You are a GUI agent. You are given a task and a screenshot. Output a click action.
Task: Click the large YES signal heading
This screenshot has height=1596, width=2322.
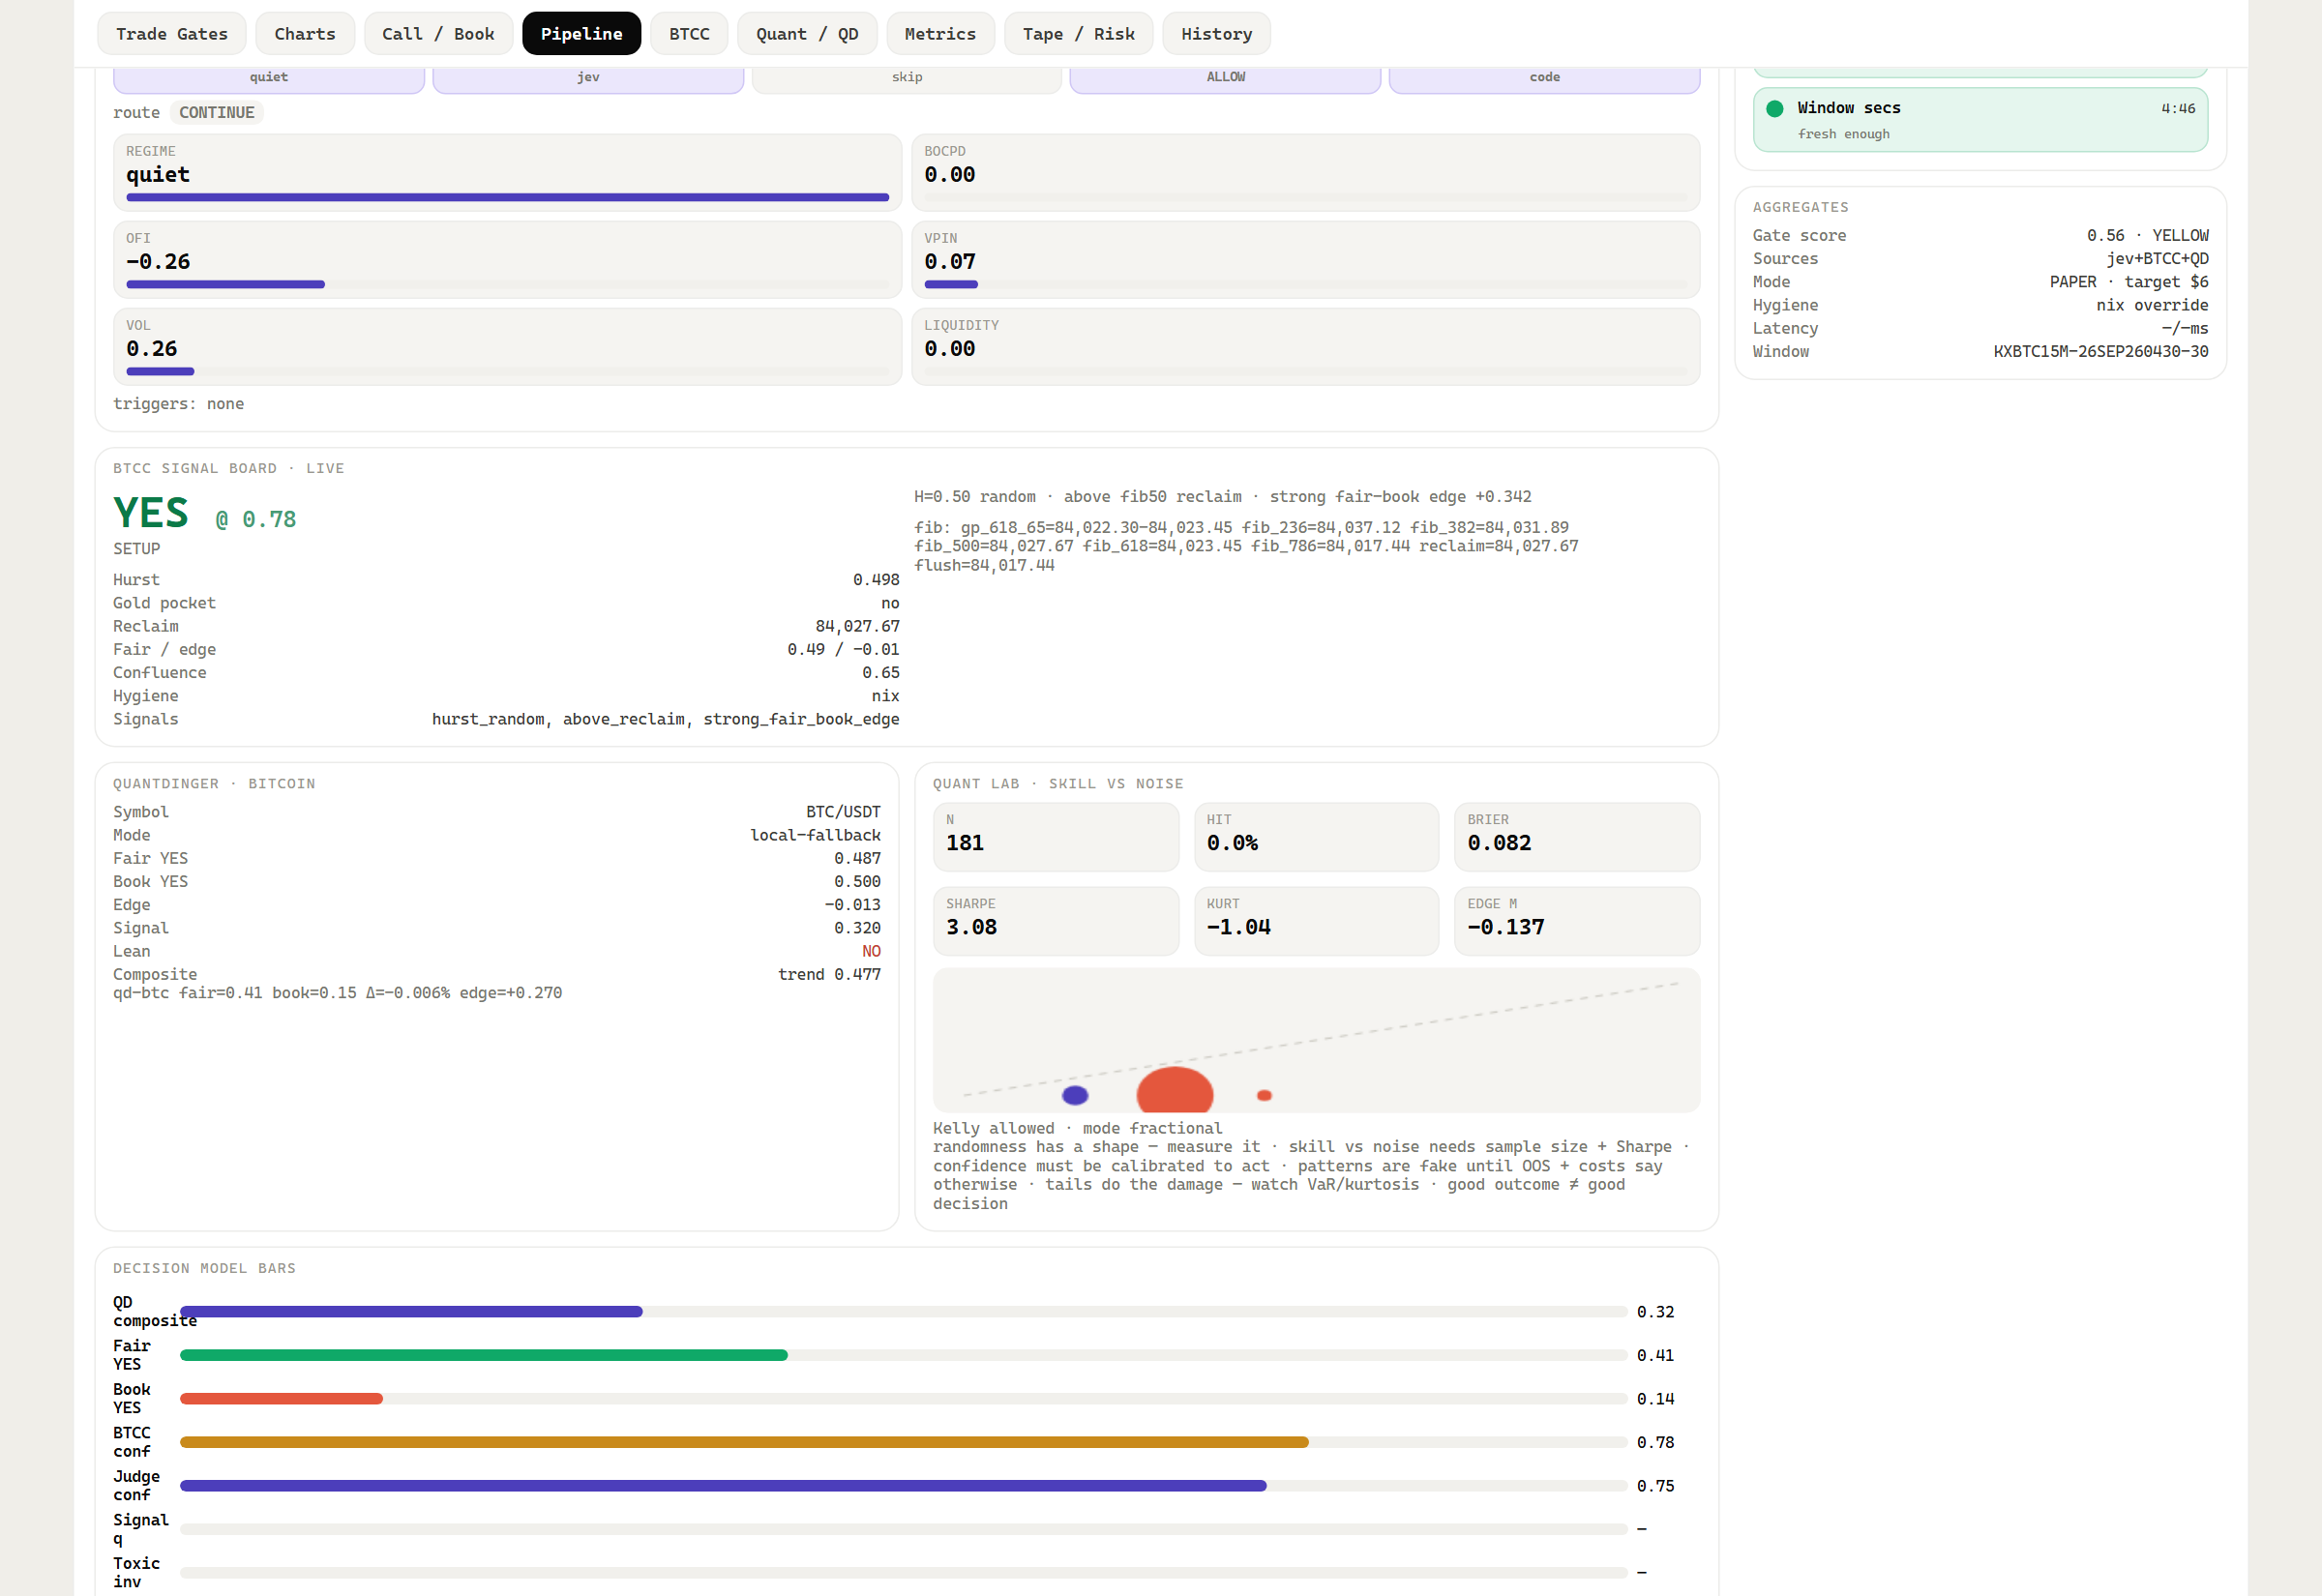(151, 513)
